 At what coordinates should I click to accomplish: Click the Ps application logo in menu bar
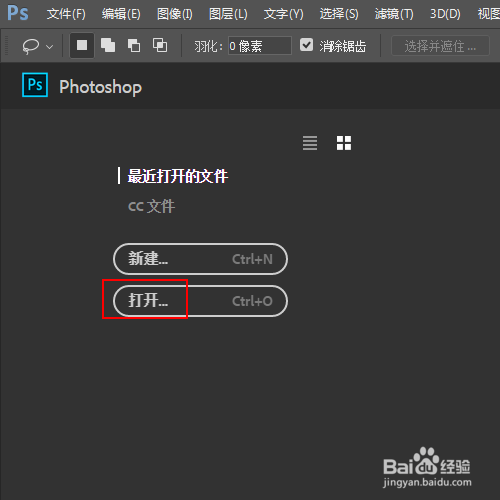(18, 13)
